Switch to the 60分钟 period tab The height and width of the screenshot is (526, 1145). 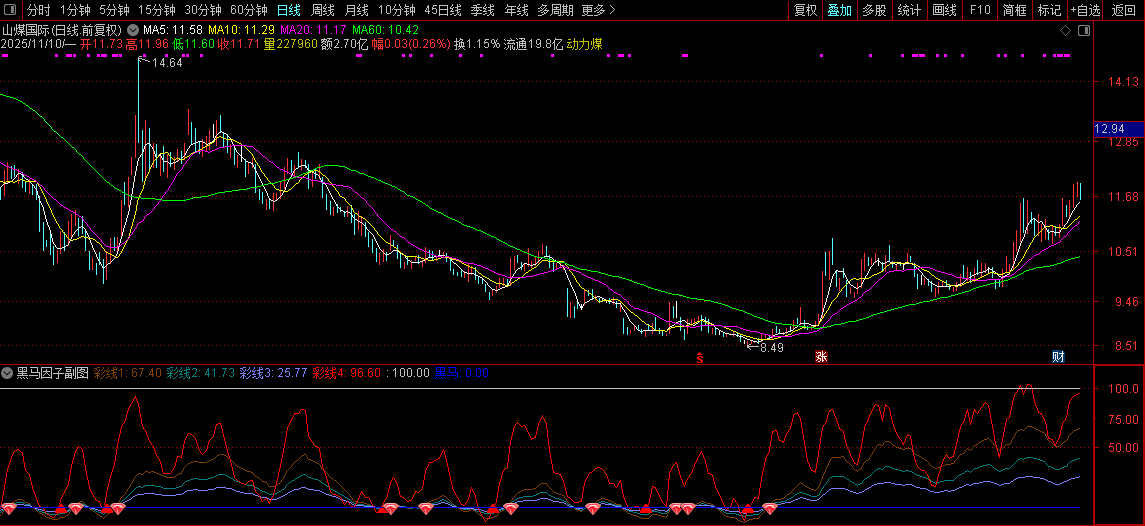[x=248, y=10]
